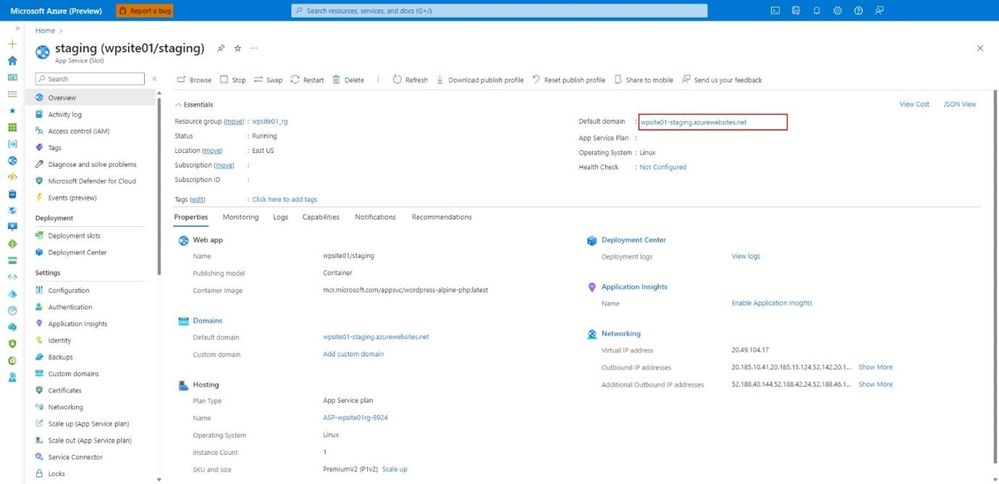The width and height of the screenshot is (999, 484).
Task: Select the Properties tab
Action: pyautogui.click(x=191, y=217)
